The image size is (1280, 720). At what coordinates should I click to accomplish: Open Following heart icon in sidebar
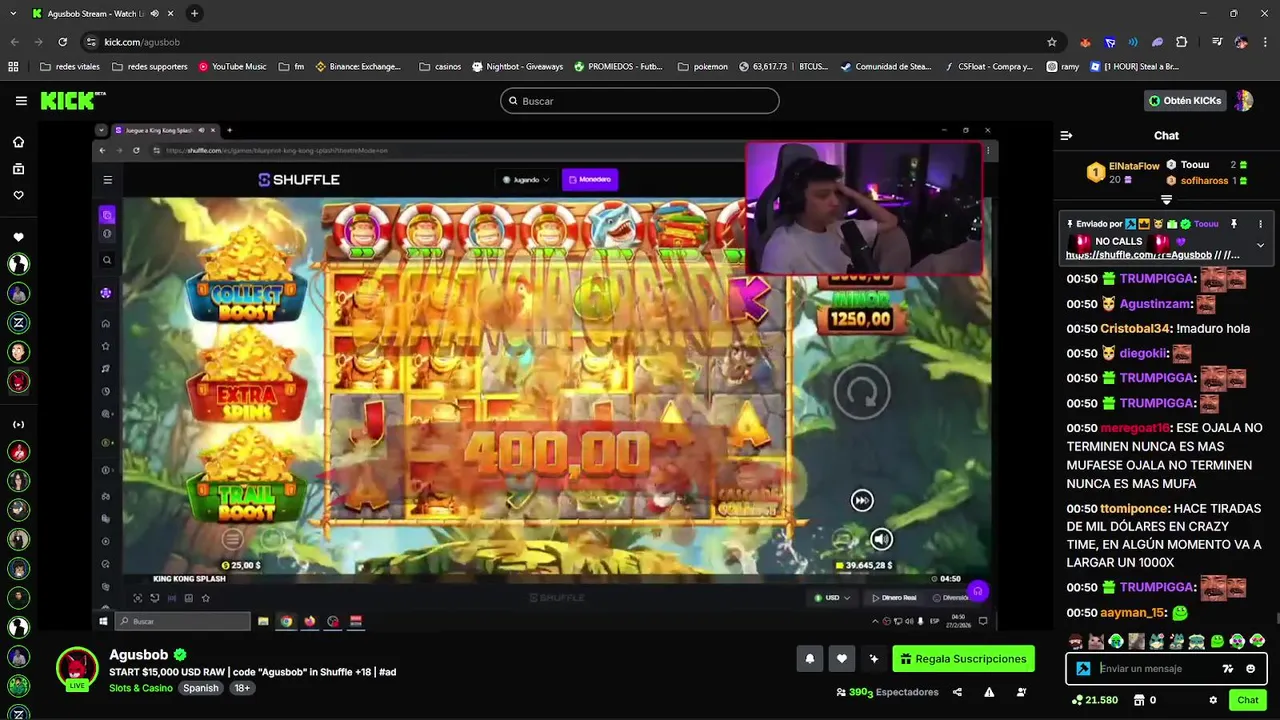[18, 195]
